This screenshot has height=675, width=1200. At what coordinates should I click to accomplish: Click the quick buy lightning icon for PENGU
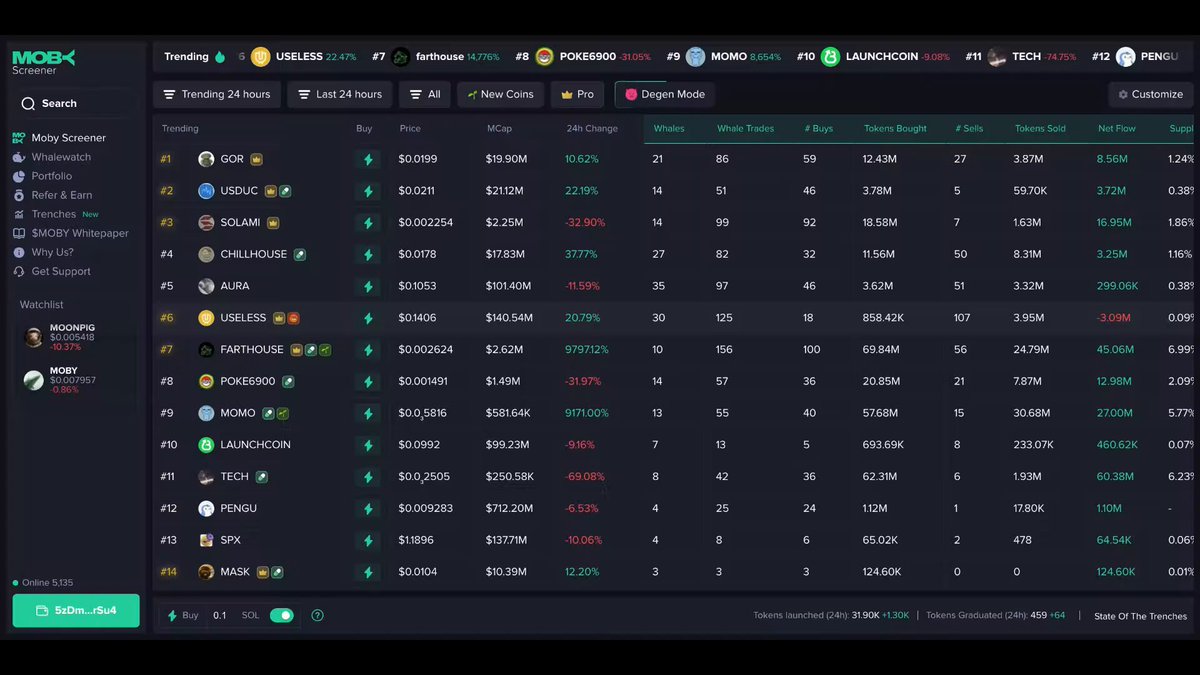click(368, 508)
